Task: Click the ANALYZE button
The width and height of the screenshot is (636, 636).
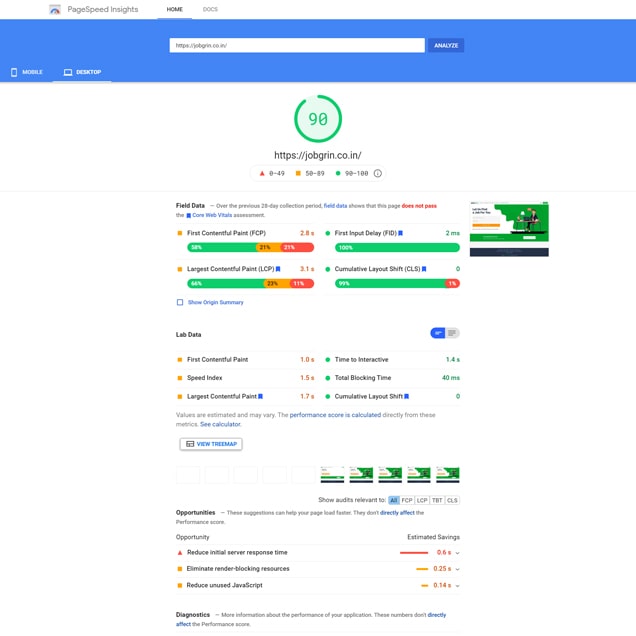Action: point(446,45)
